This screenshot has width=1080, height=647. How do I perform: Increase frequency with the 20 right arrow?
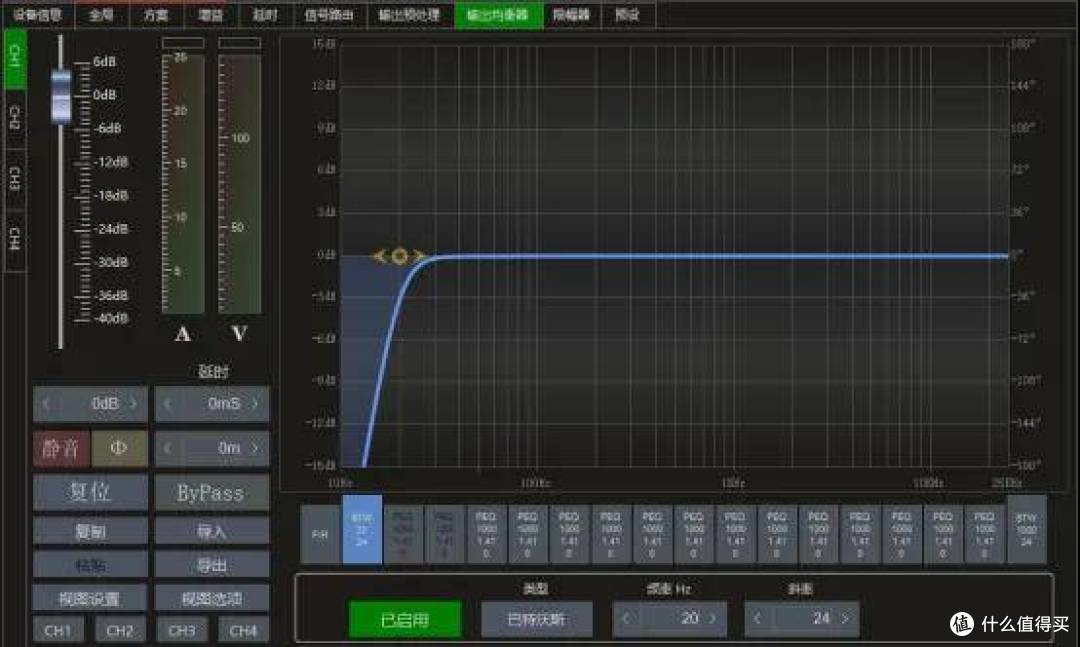pyautogui.click(x=713, y=619)
